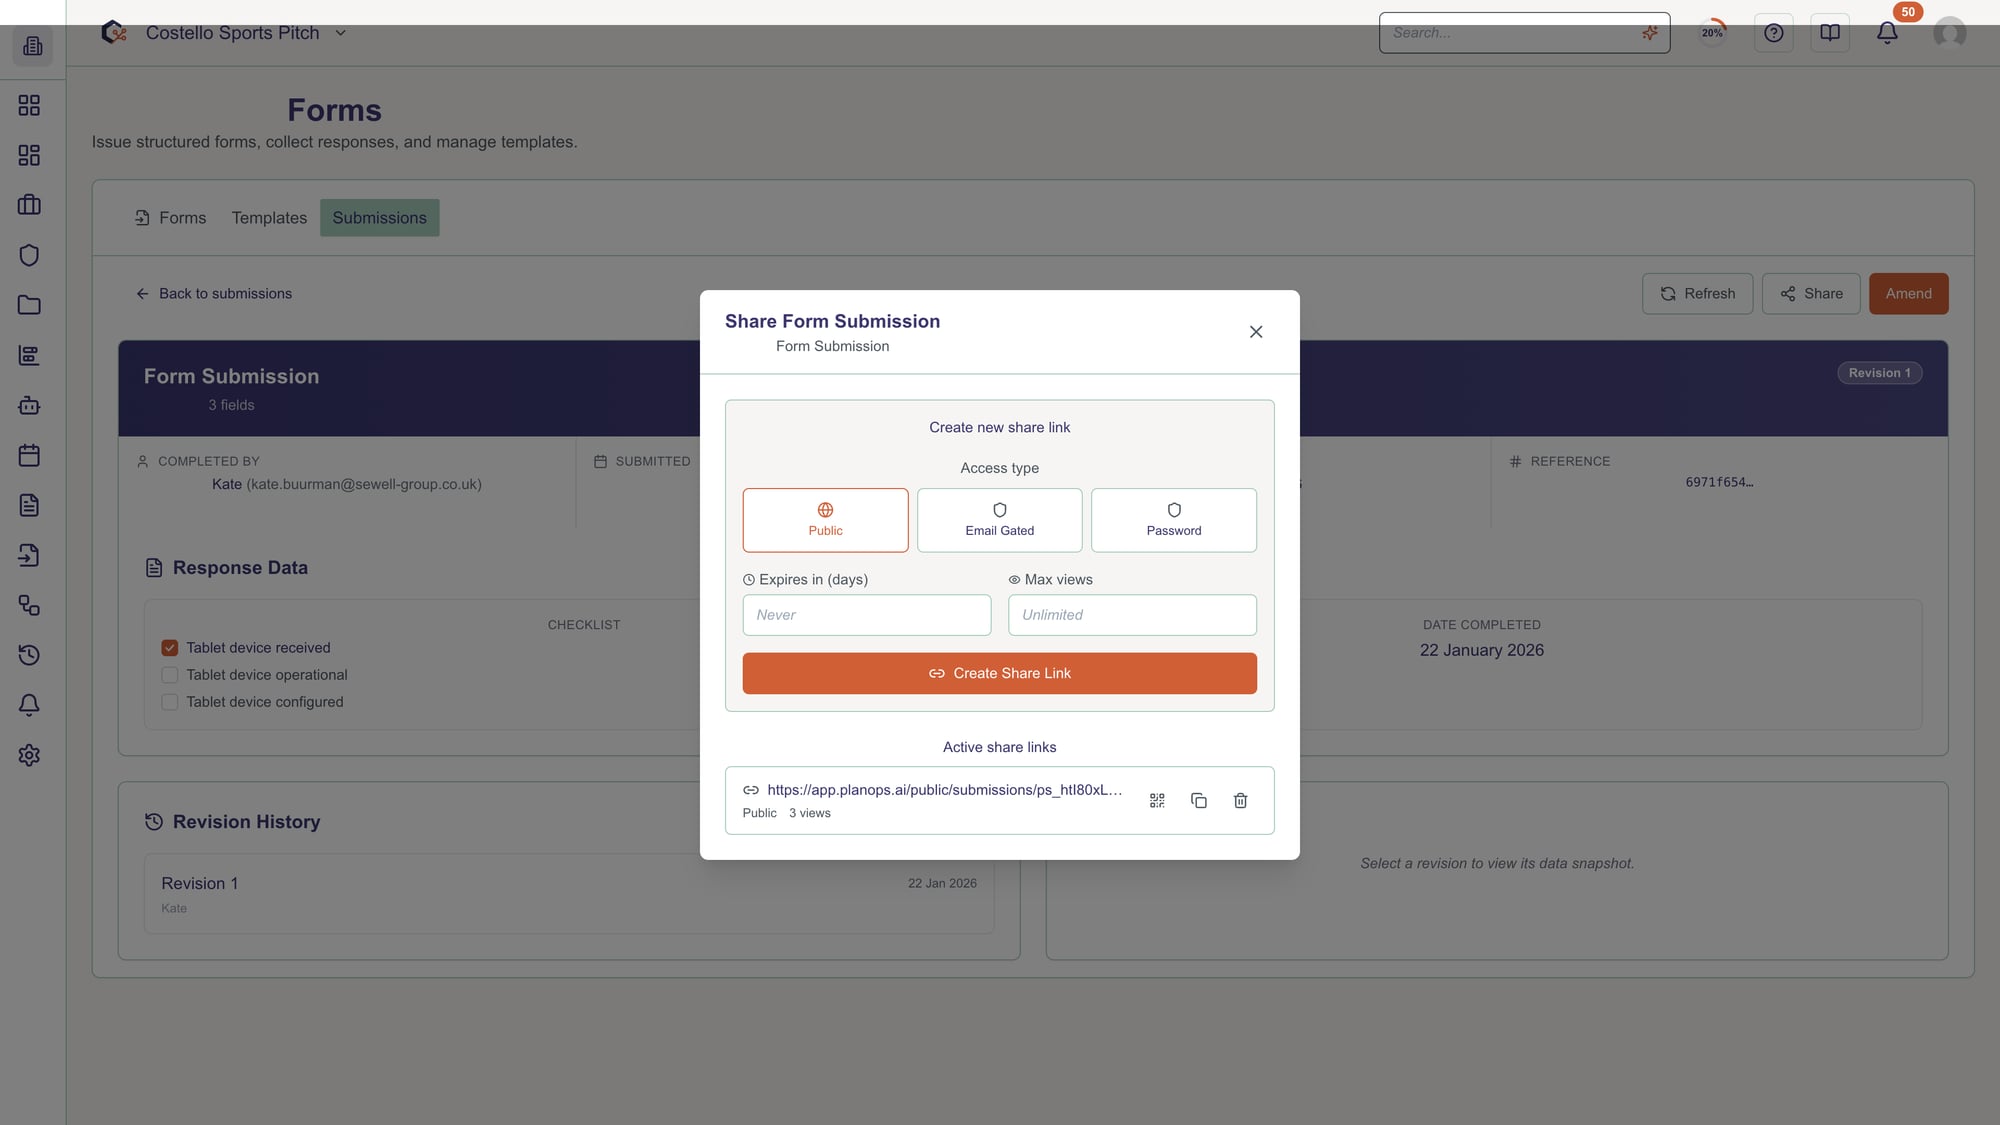The width and height of the screenshot is (2000, 1125).
Task: Click the 20% progress indicator
Action: [1712, 33]
